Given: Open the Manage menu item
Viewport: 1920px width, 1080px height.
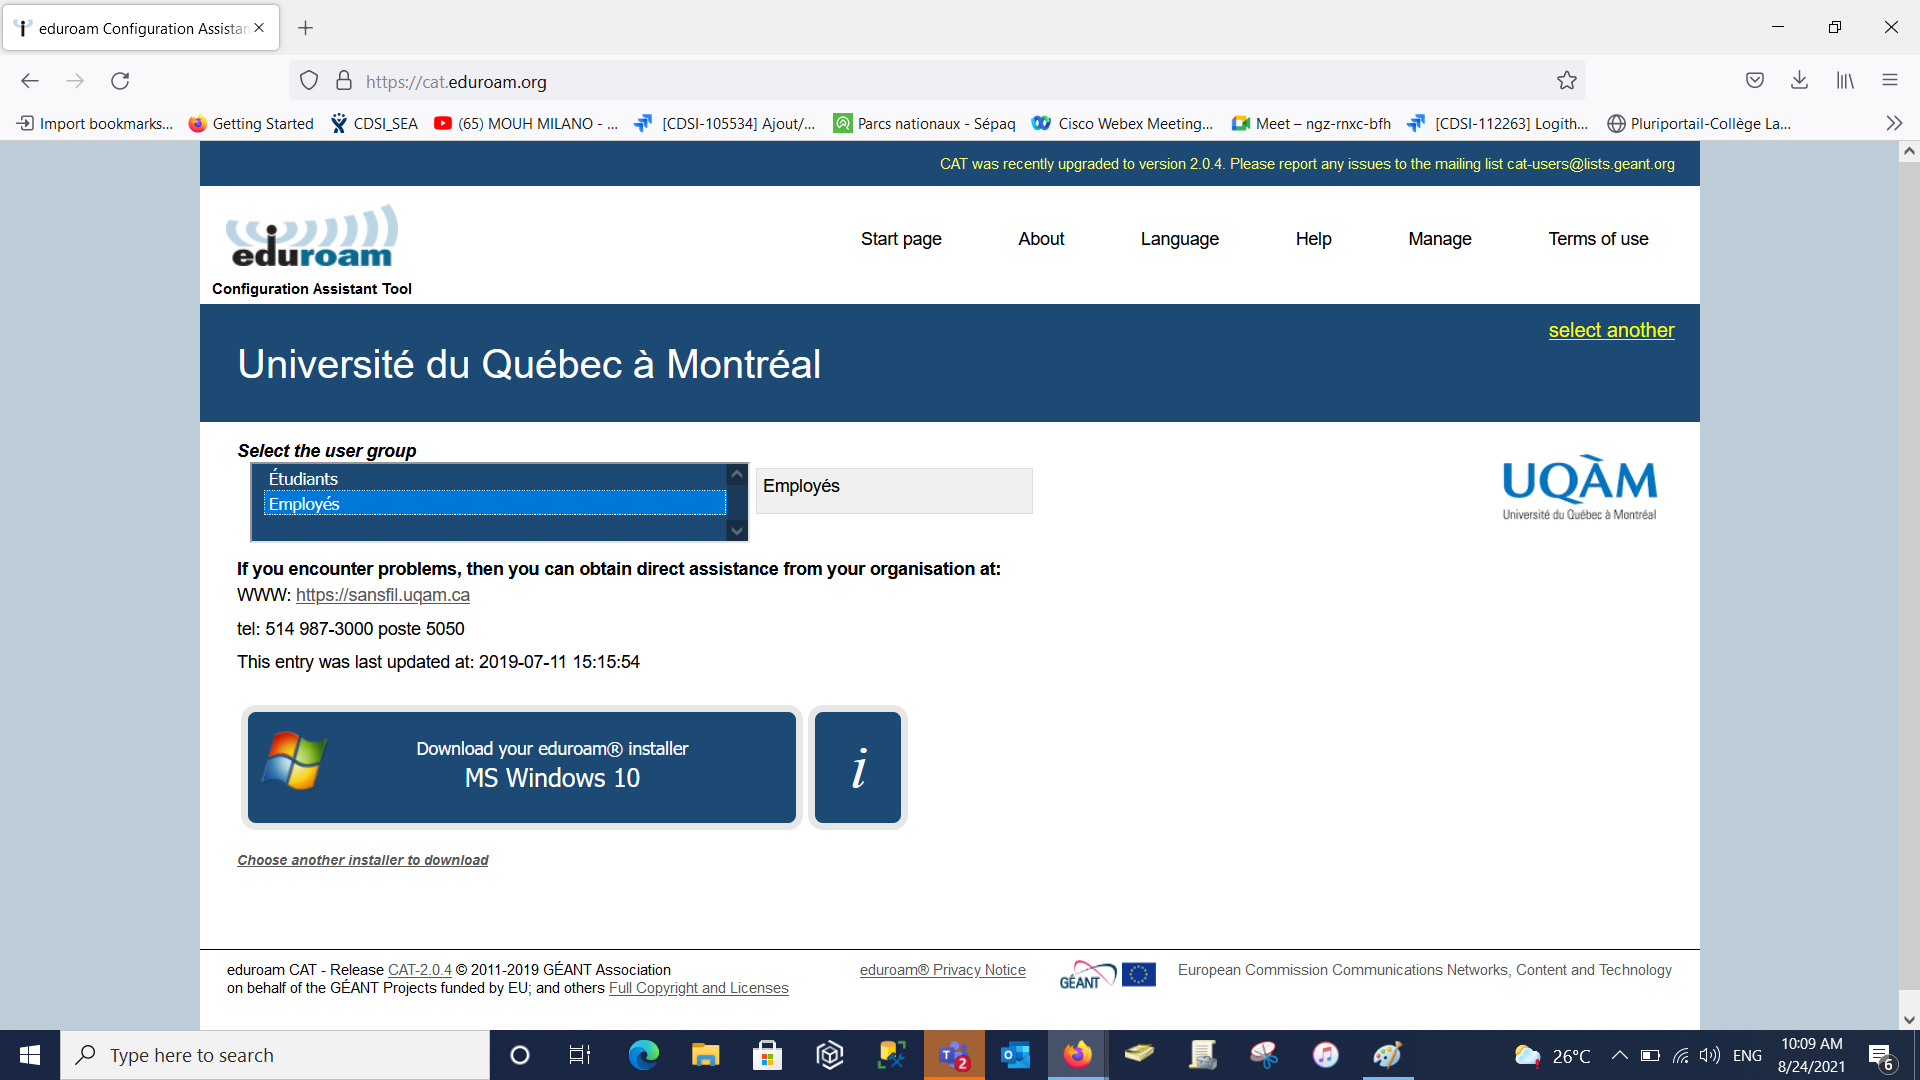Looking at the screenshot, I should click(1439, 239).
